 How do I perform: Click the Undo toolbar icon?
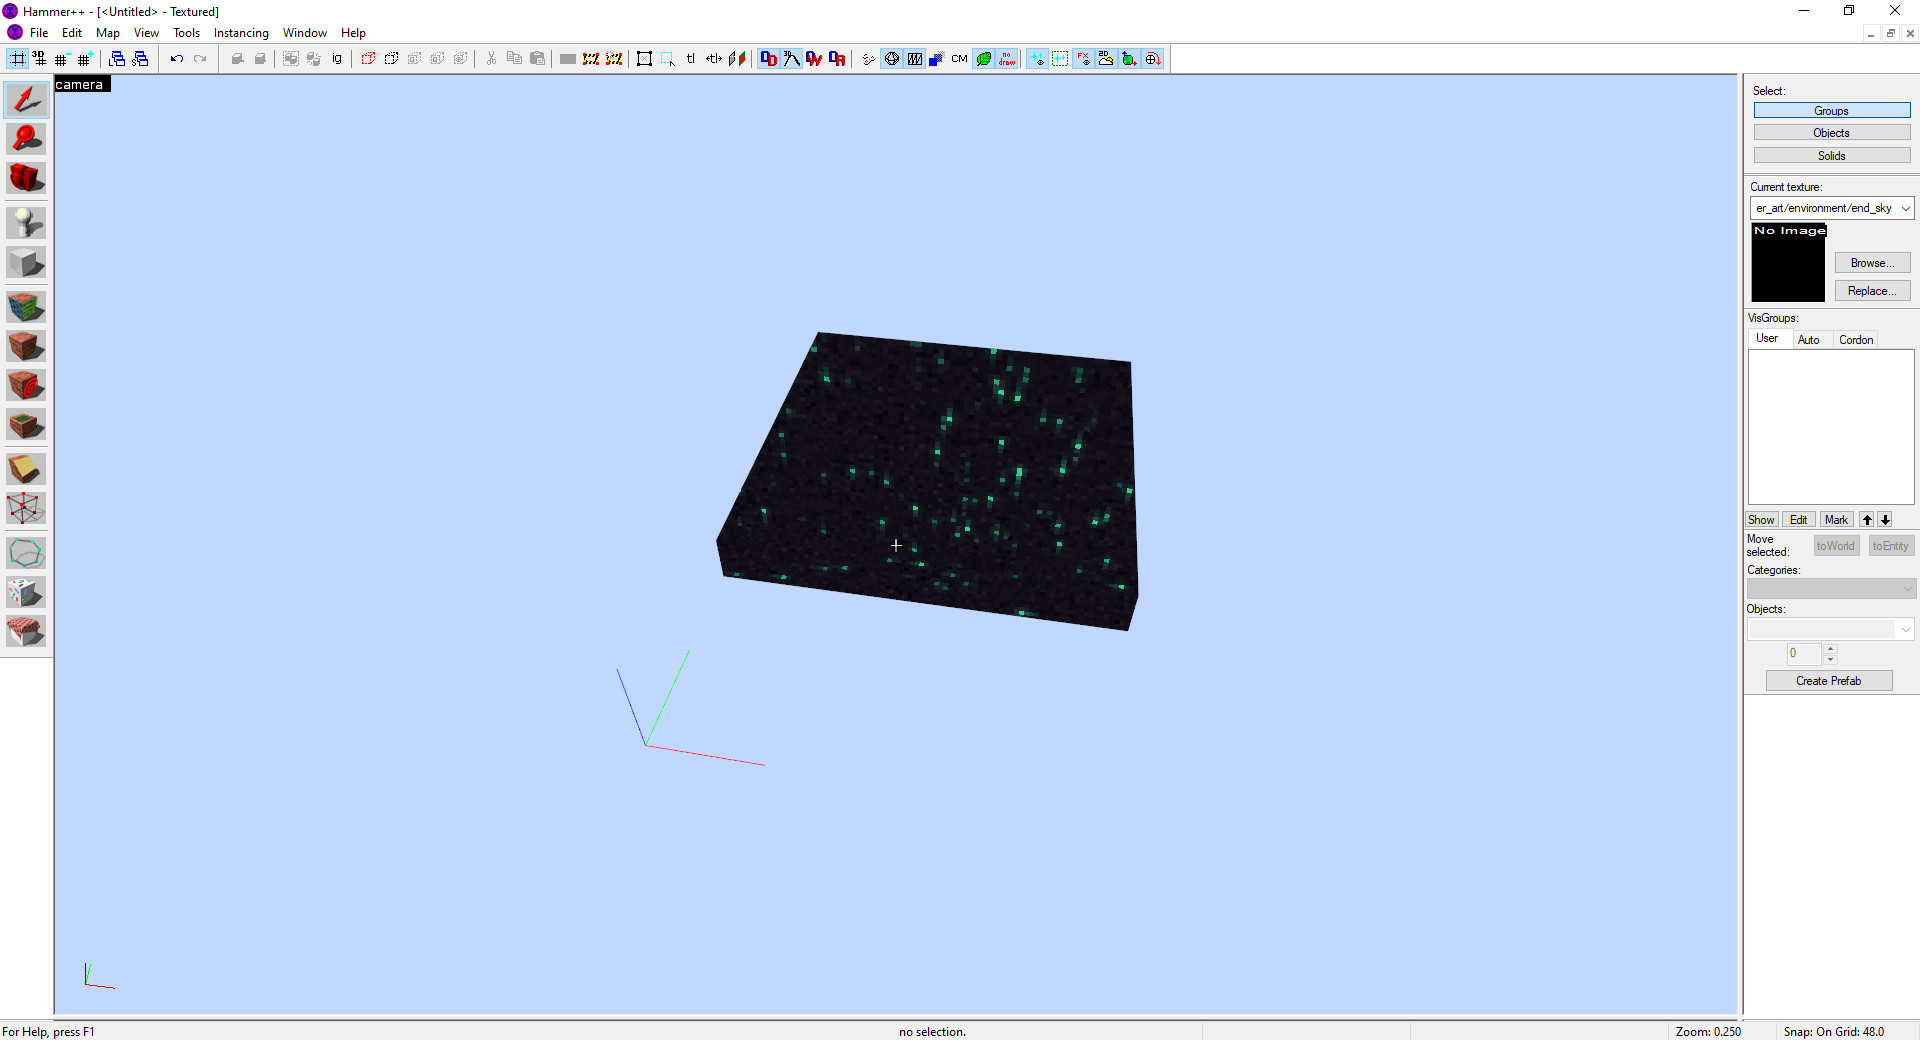point(177,58)
